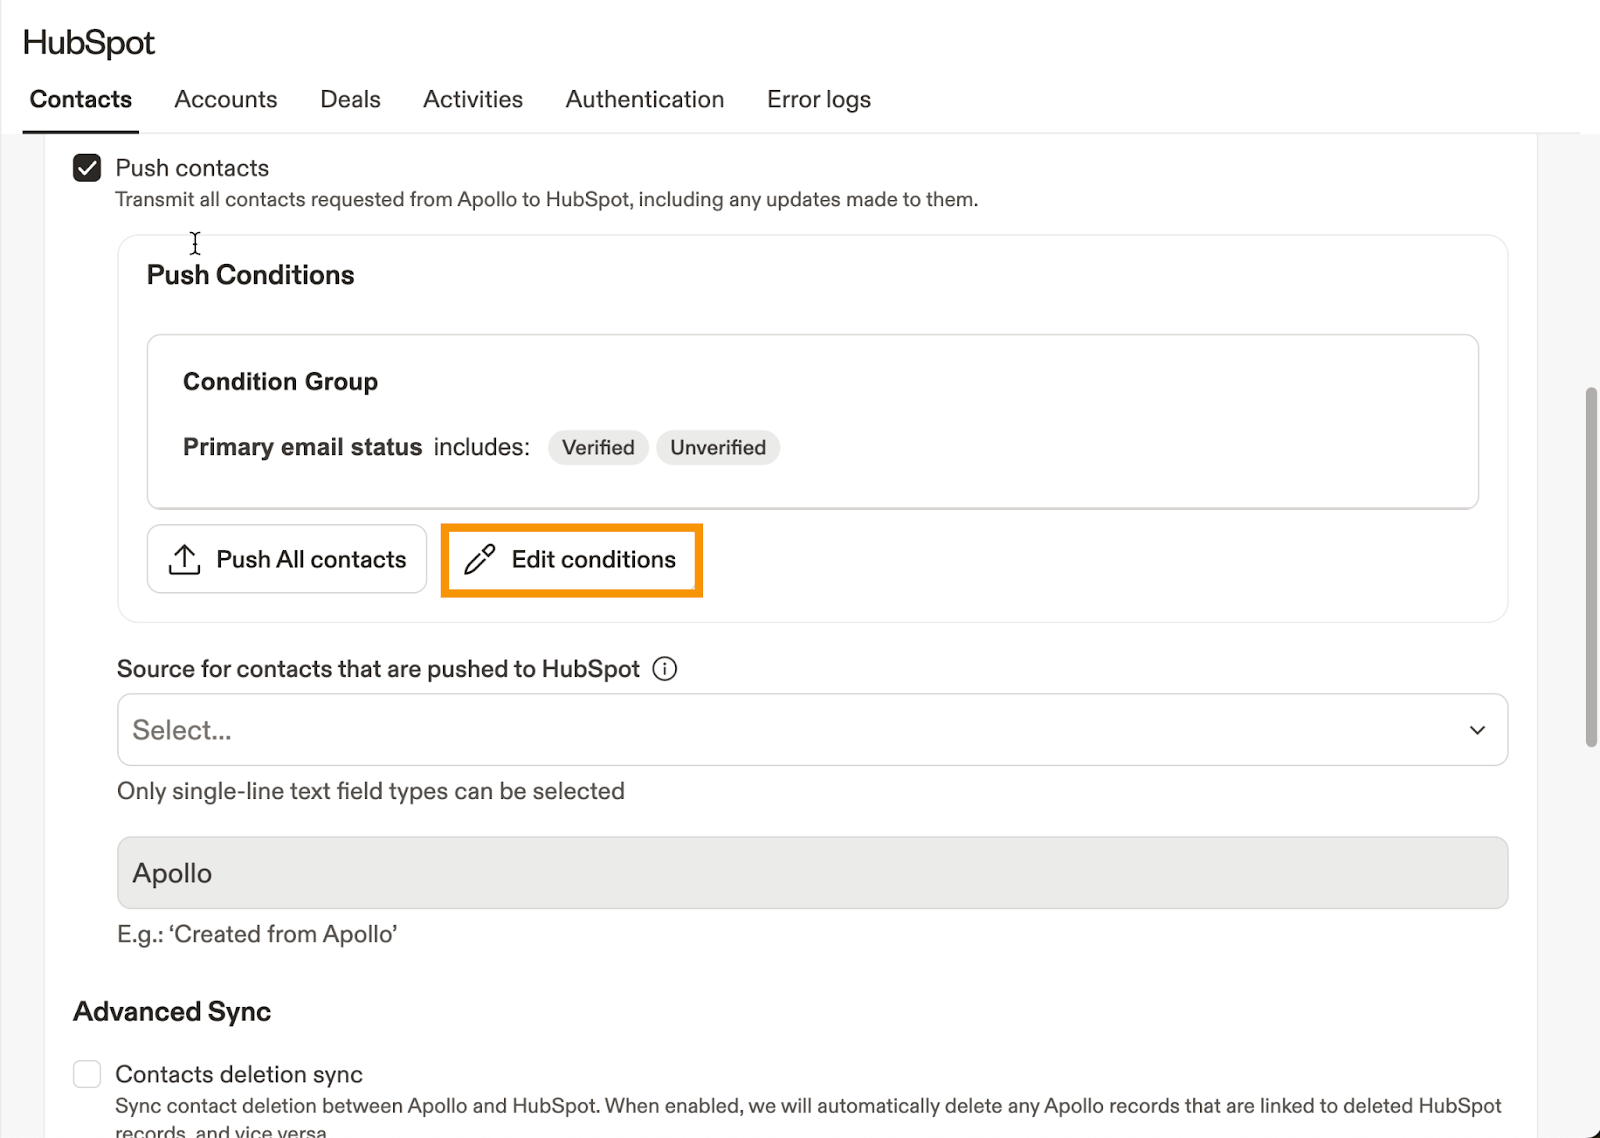Enable Contacts deletion sync checkbox
This screenshot has width=1600, height=1138.
87,1074
